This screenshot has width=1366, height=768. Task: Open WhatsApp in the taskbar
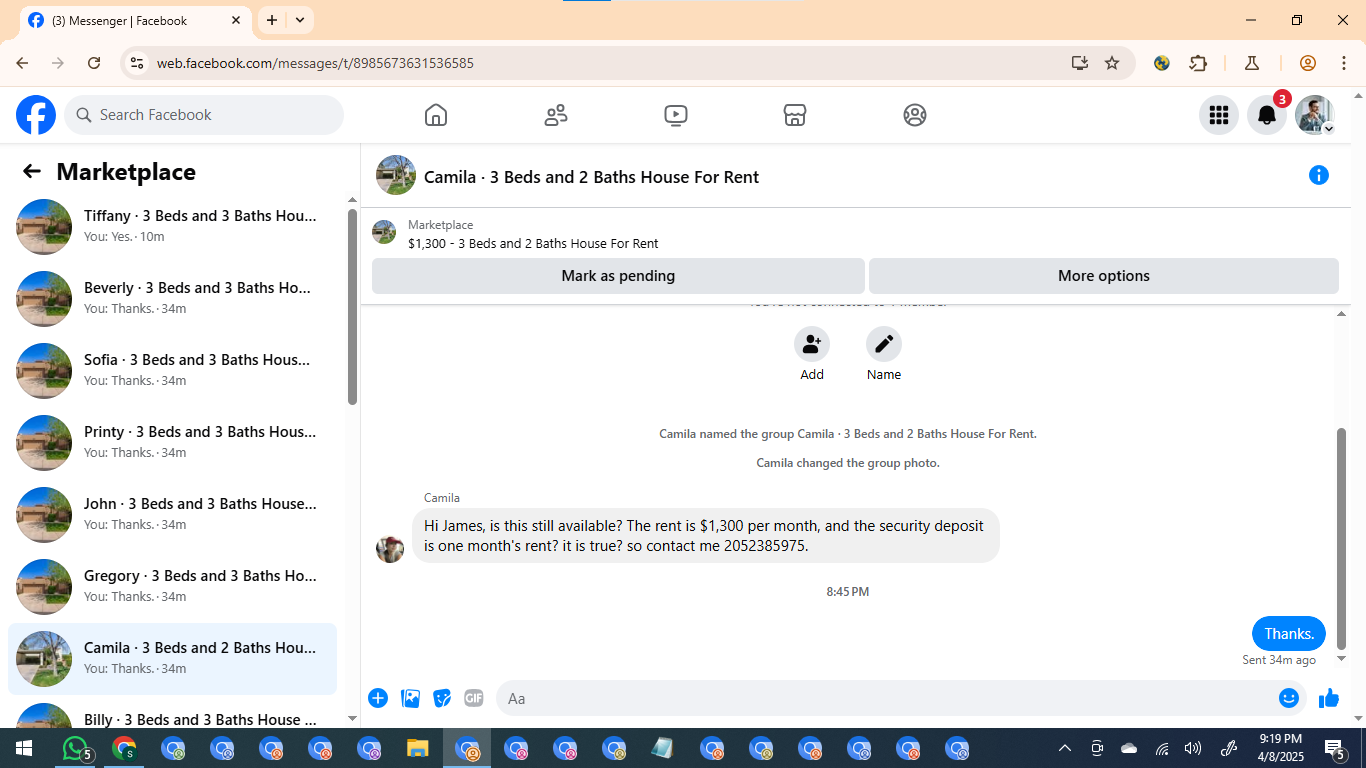76,748
